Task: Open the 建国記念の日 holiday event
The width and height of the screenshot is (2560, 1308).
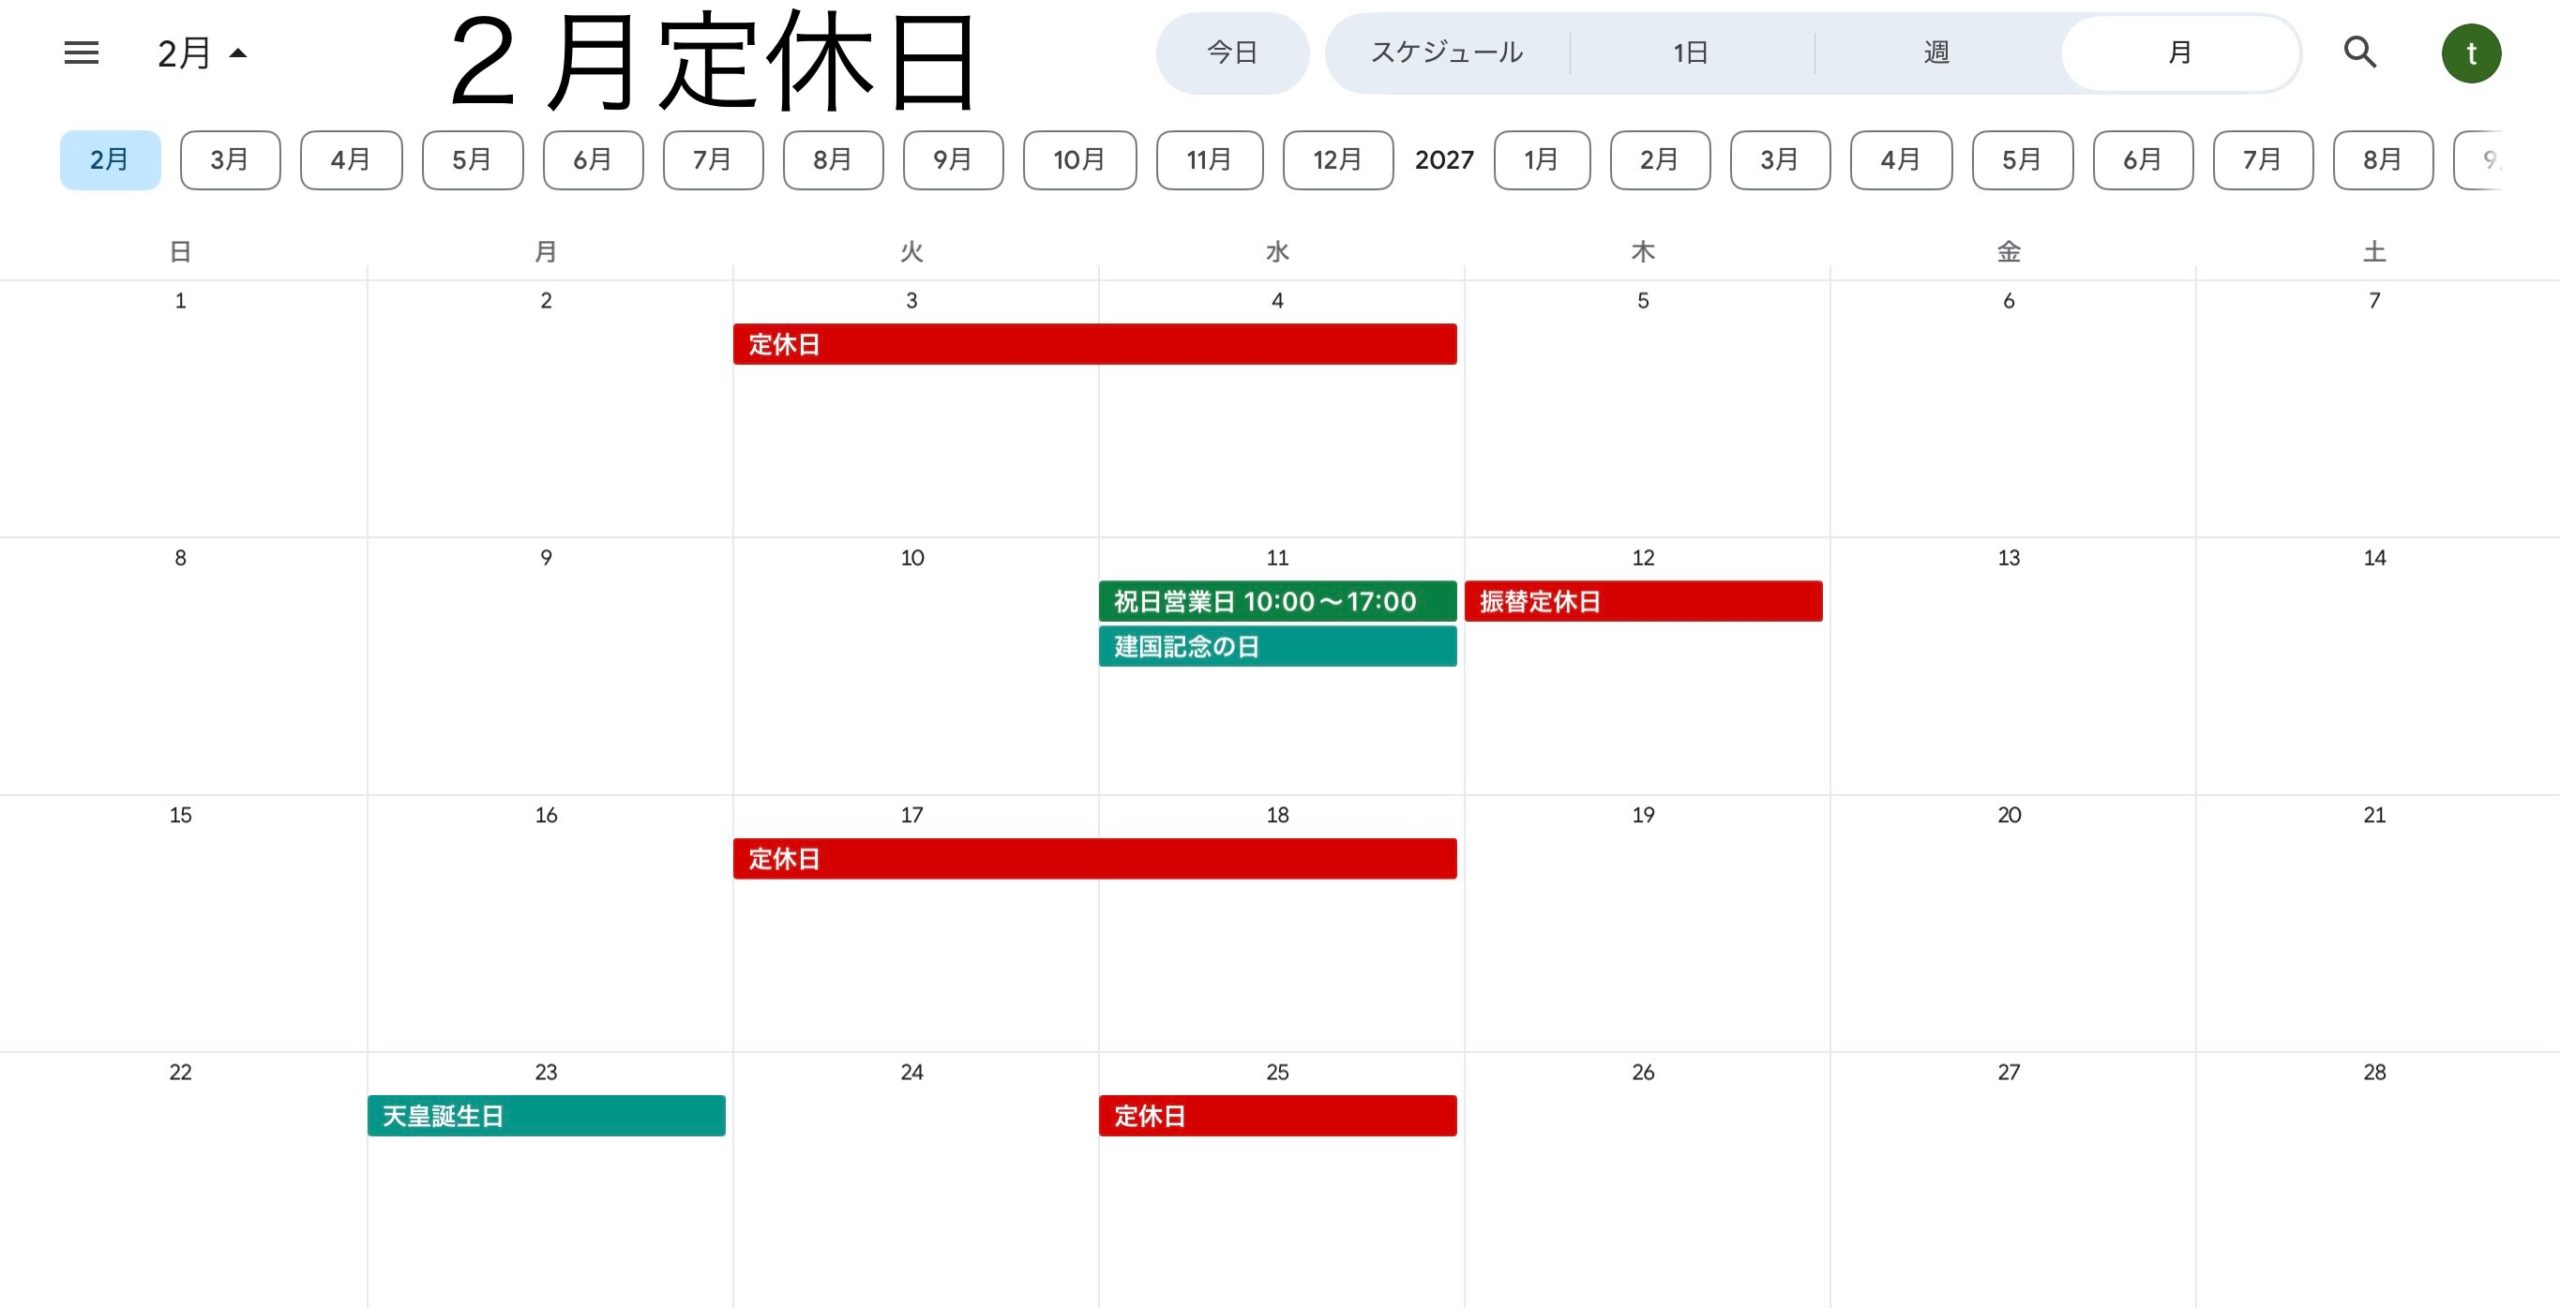Action: click(x=1277, y=646)
